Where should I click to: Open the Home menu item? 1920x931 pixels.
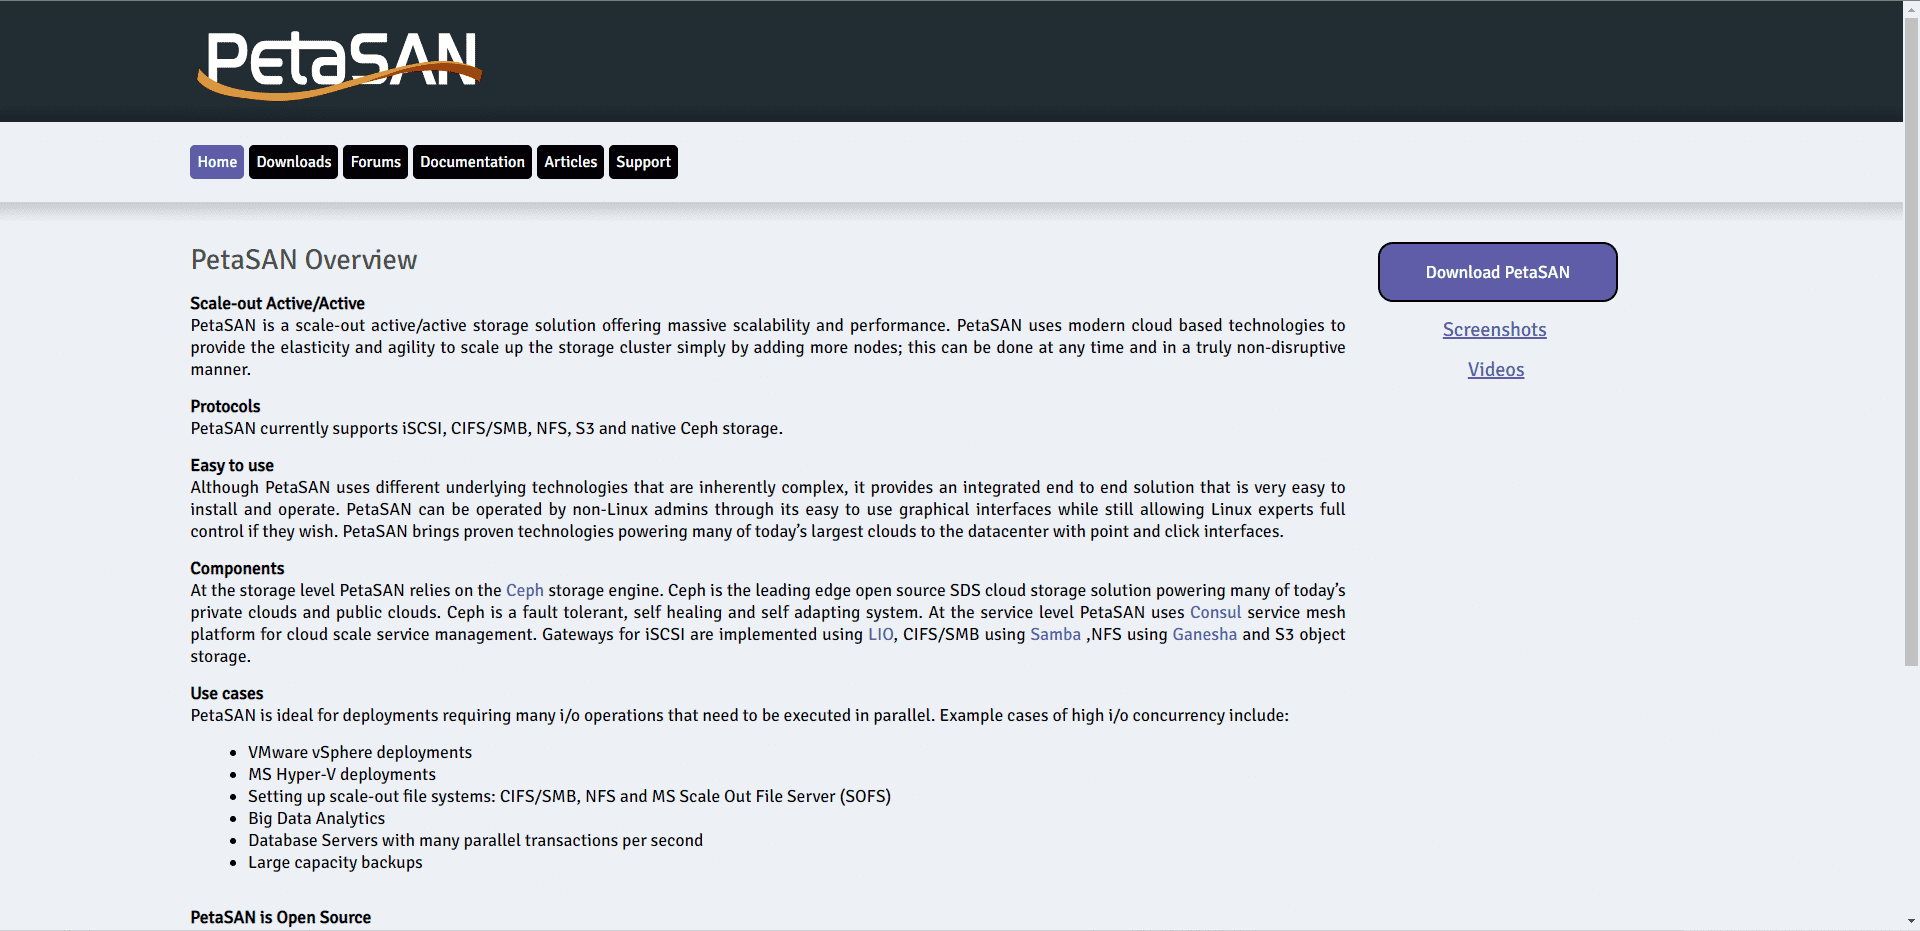click(x=217, y=162)
